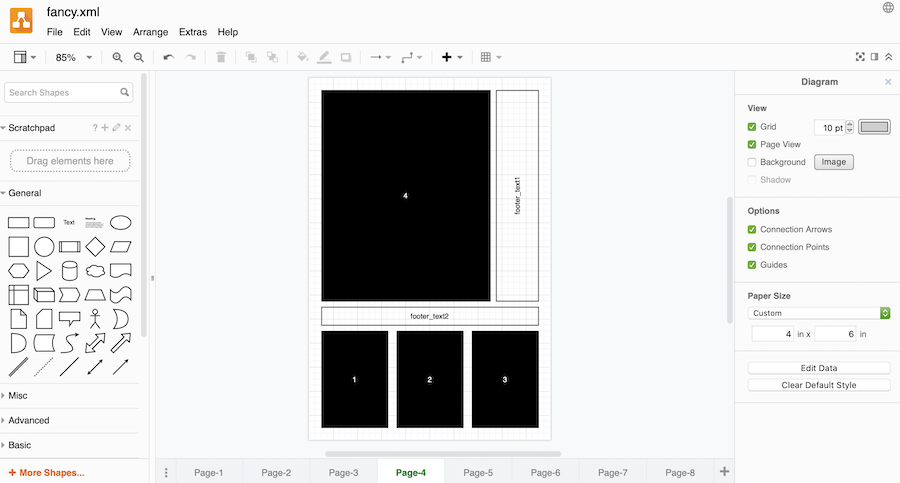Click the To Back toolbar icon
The height and width of the screenshot is (483, 900).
(x=273, y=57)
